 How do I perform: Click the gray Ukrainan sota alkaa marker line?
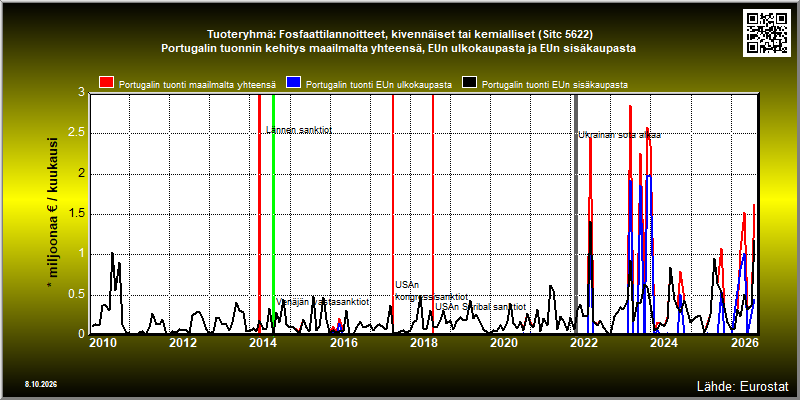click(x=576, y=214)
